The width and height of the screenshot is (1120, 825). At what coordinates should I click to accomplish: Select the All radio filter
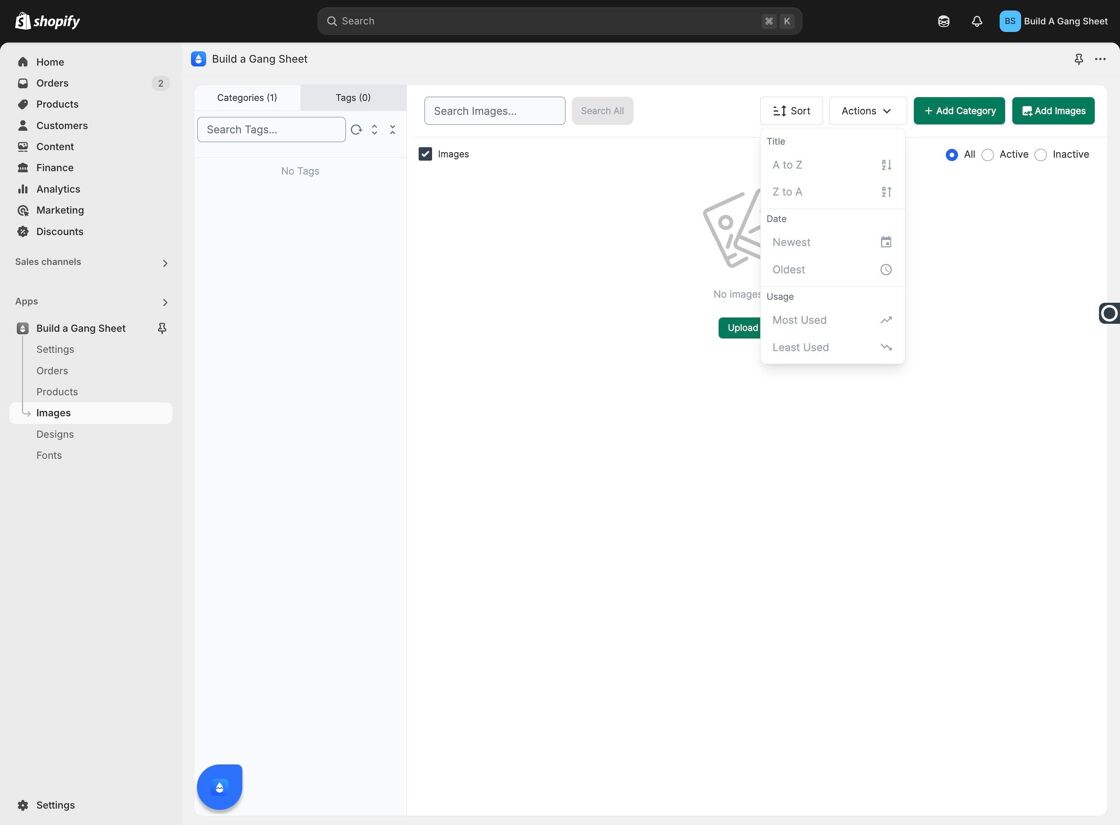(951, 155)
